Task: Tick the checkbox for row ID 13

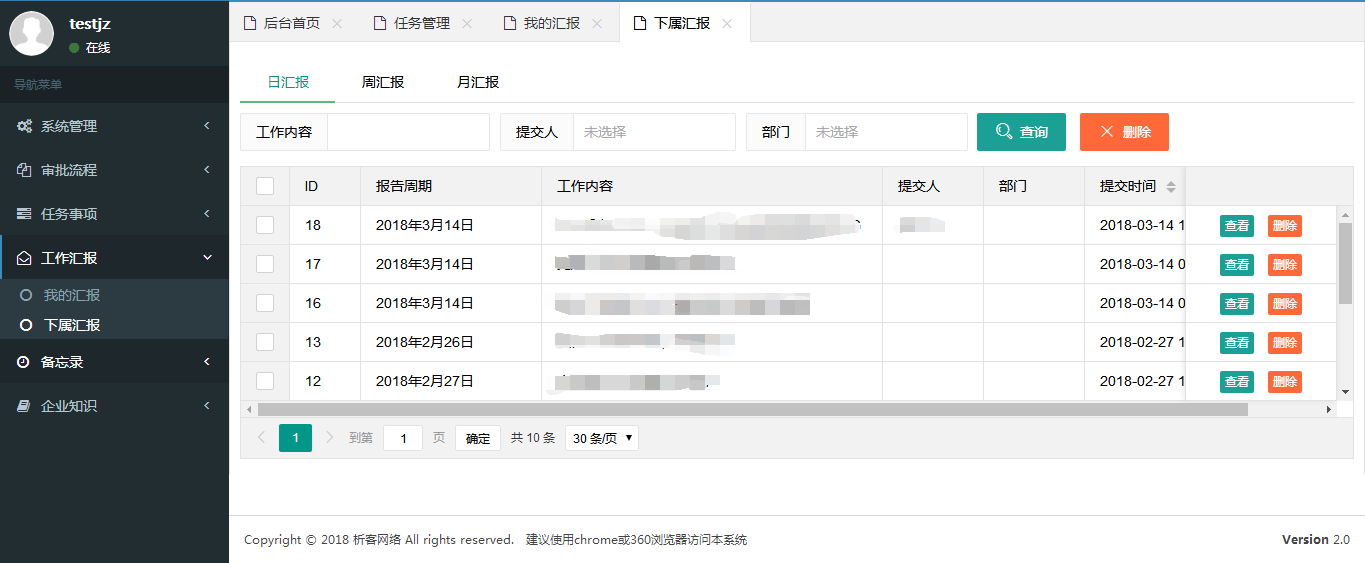Action: (x=265, y=342)
